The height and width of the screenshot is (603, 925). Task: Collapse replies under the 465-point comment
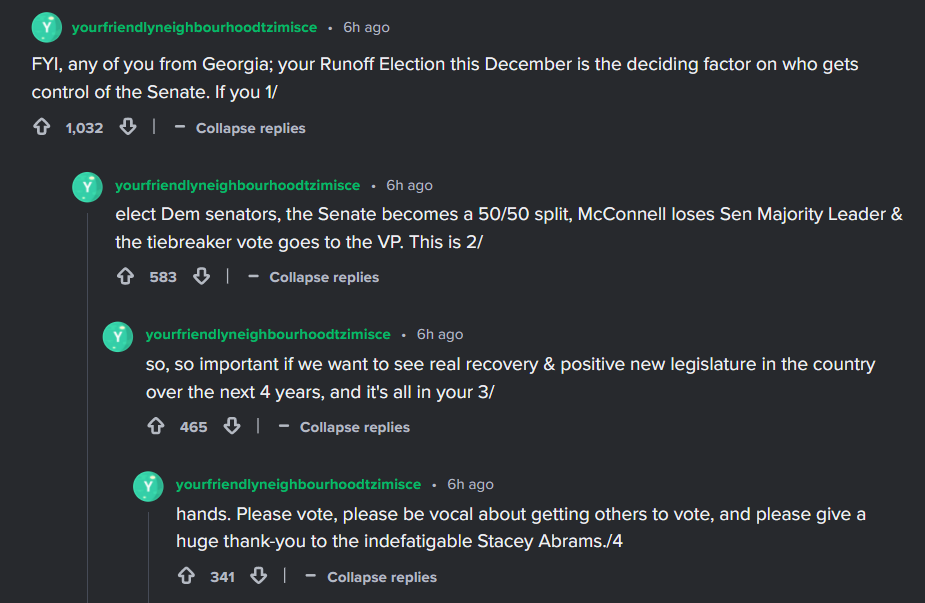click(344, 427)
